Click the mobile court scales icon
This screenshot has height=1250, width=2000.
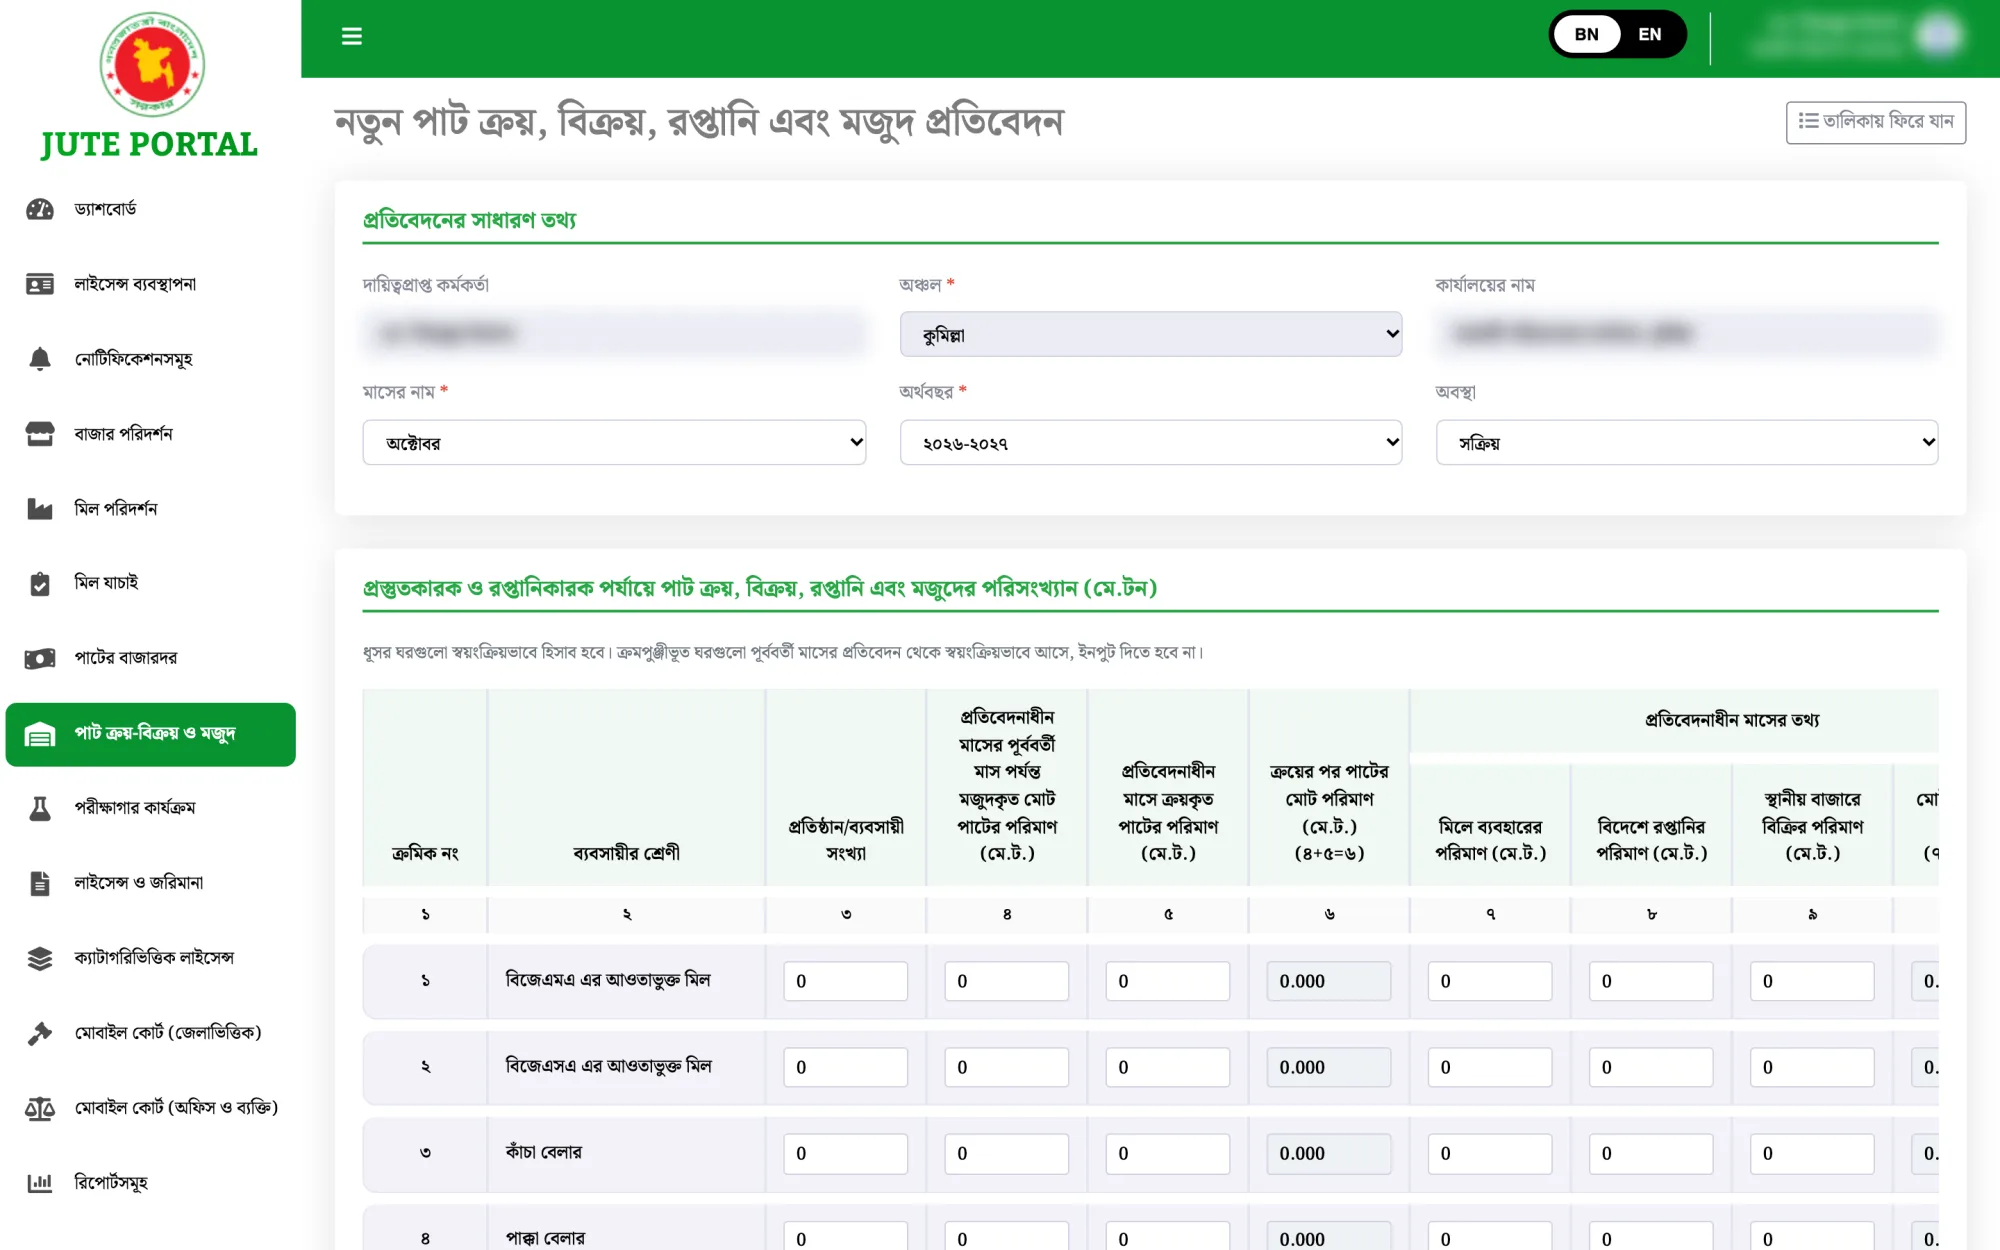(40, 1108)
